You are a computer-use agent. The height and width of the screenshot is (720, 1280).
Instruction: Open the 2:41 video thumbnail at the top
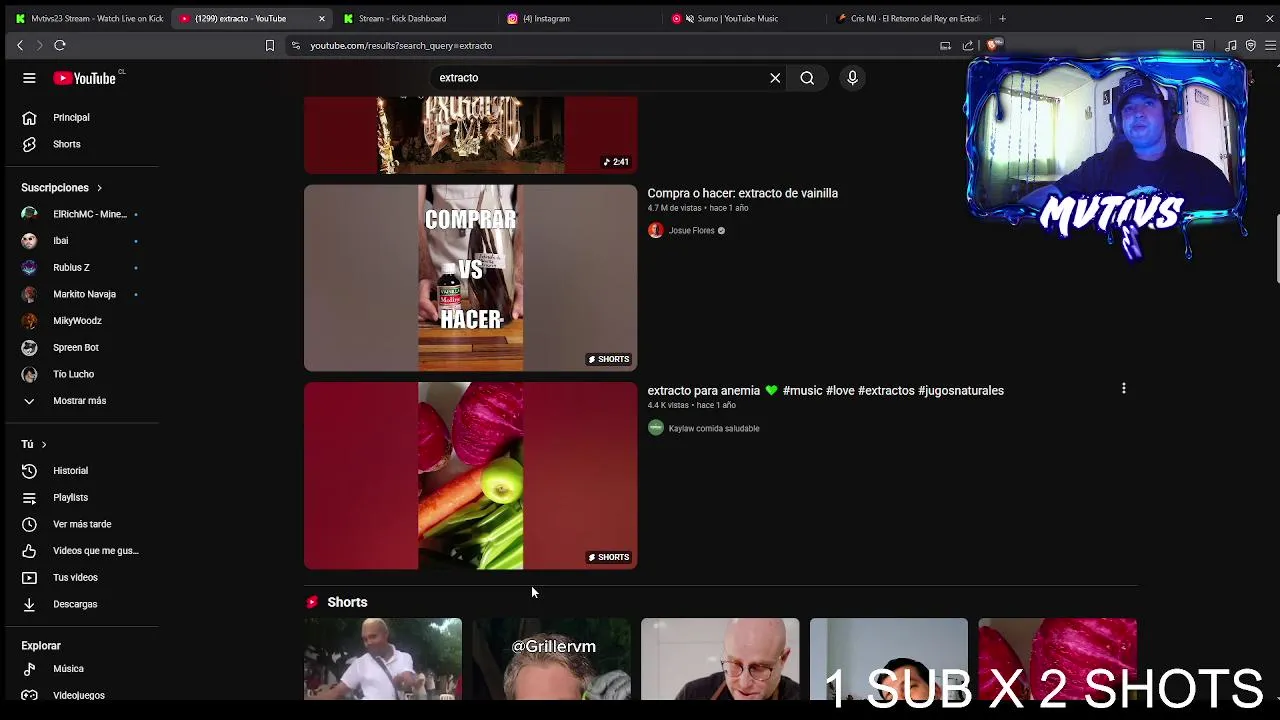(x=470, y=135)
